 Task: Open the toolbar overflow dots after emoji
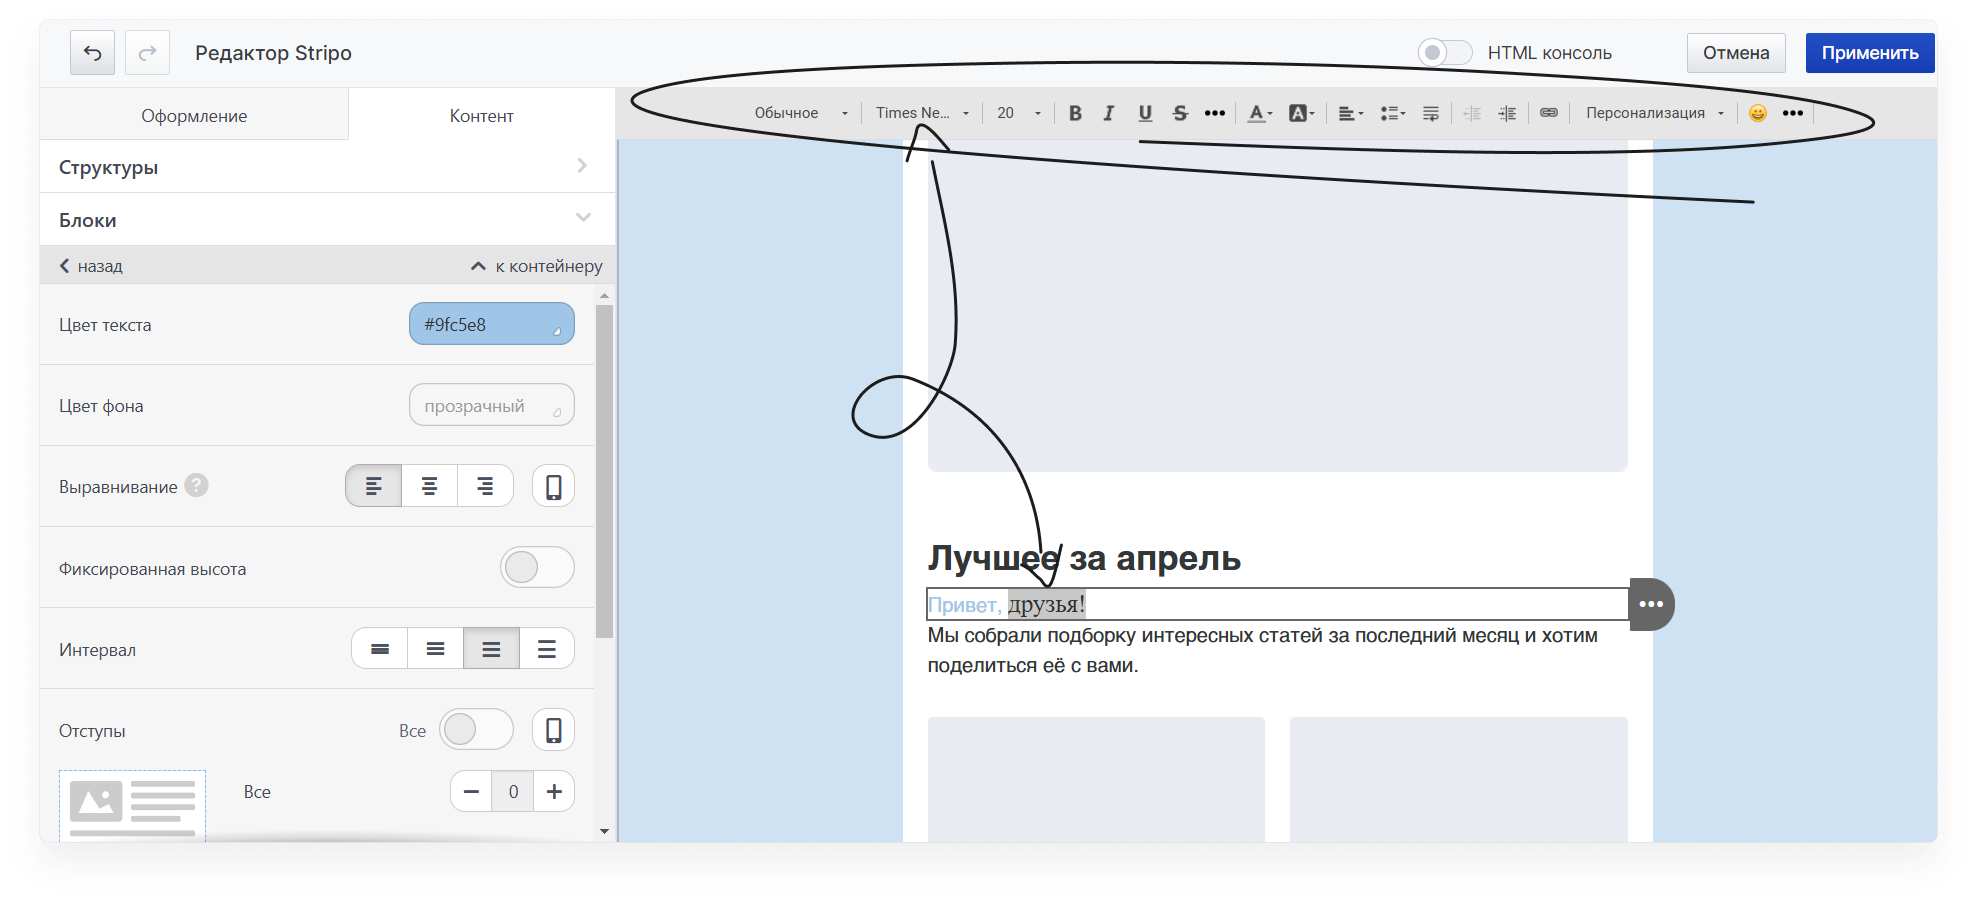click(x=1793, y=113)
